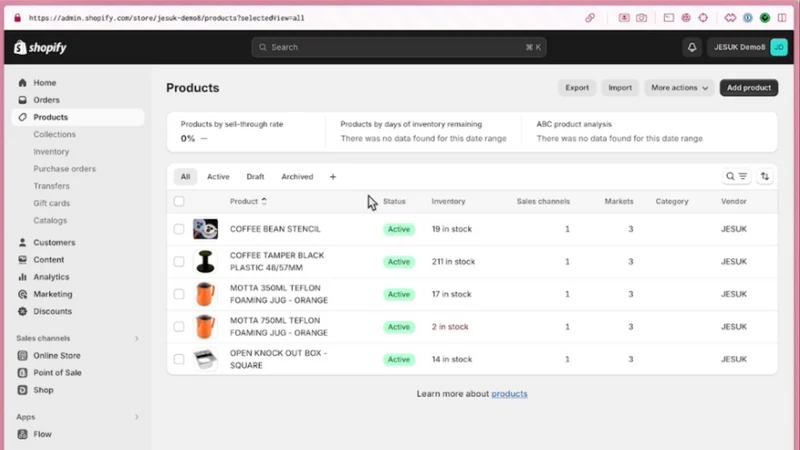Open ABC product analysis card
The height and width of the screenshot is (450, 800).
click(619, 132)
